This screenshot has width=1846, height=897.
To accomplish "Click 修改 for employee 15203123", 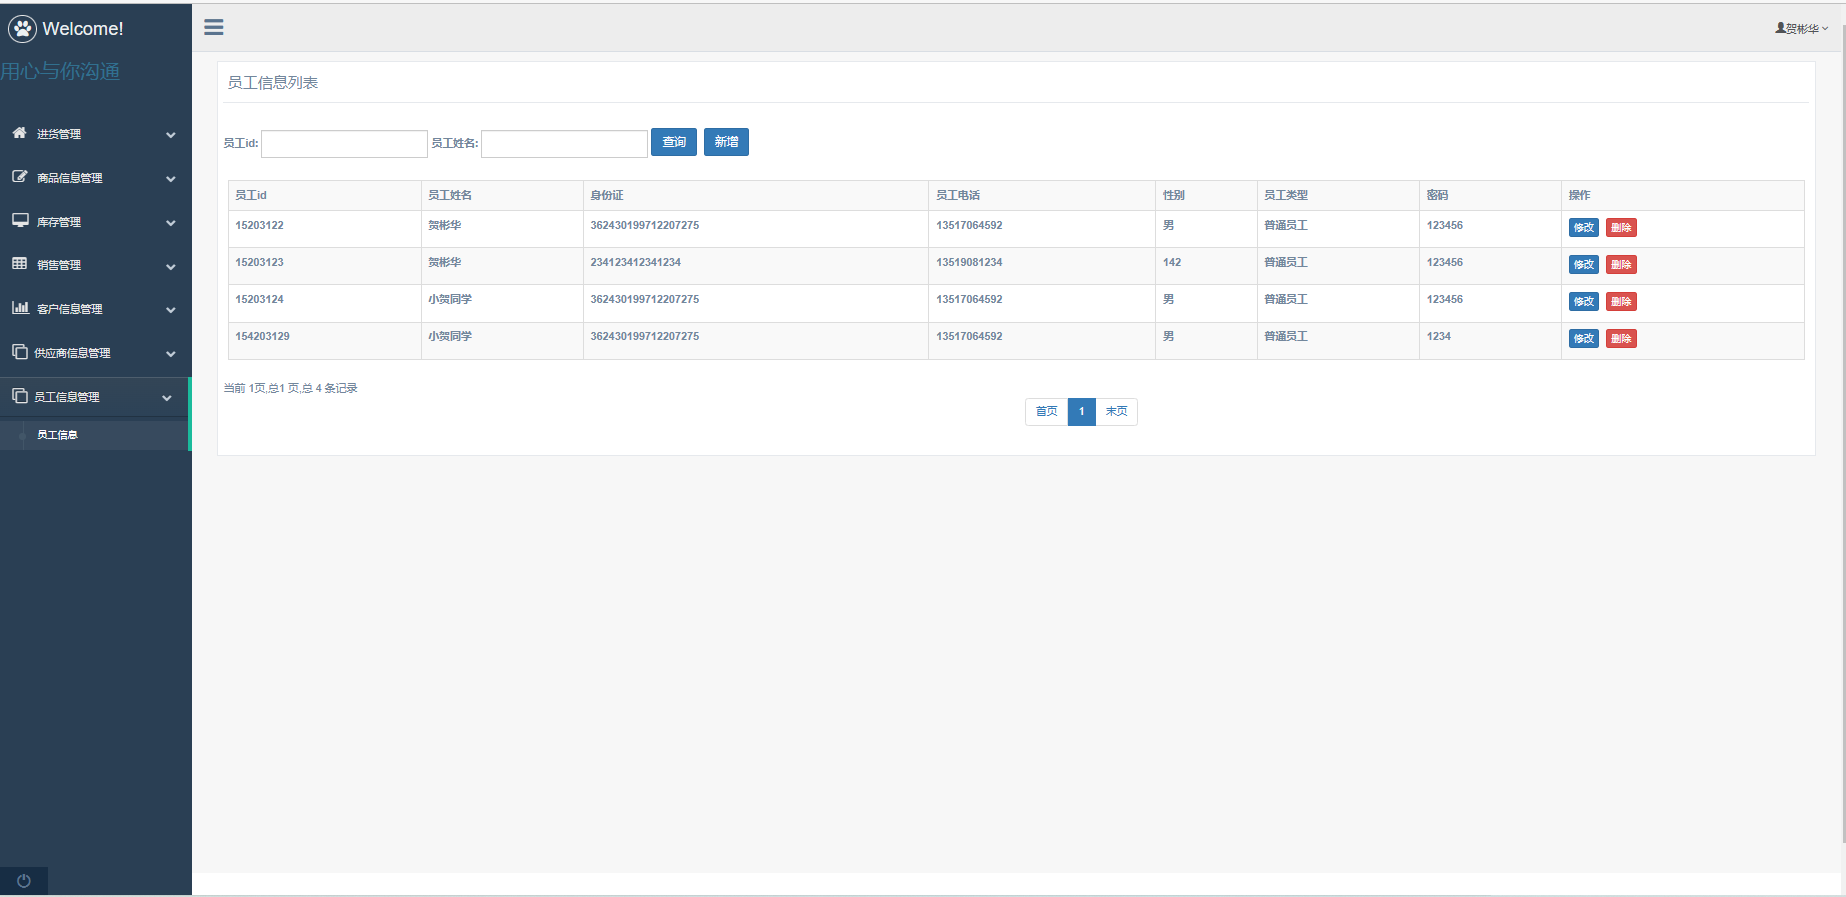I will pyautogui.click(x=1584, y=265).
